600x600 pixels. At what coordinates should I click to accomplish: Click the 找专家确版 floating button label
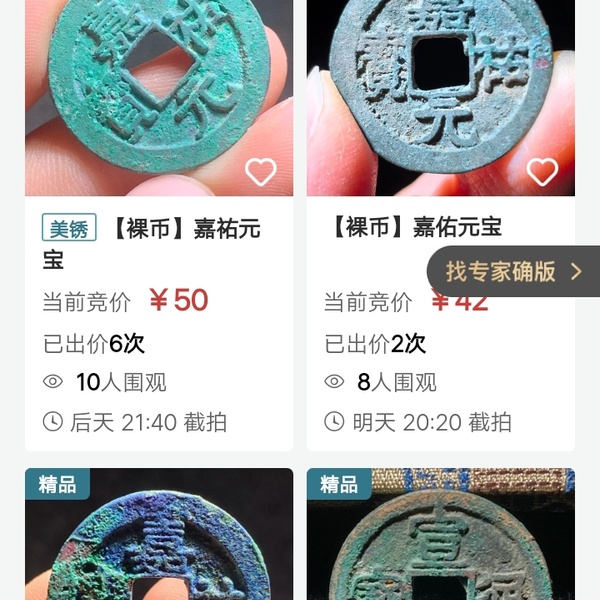pos(501,272)
